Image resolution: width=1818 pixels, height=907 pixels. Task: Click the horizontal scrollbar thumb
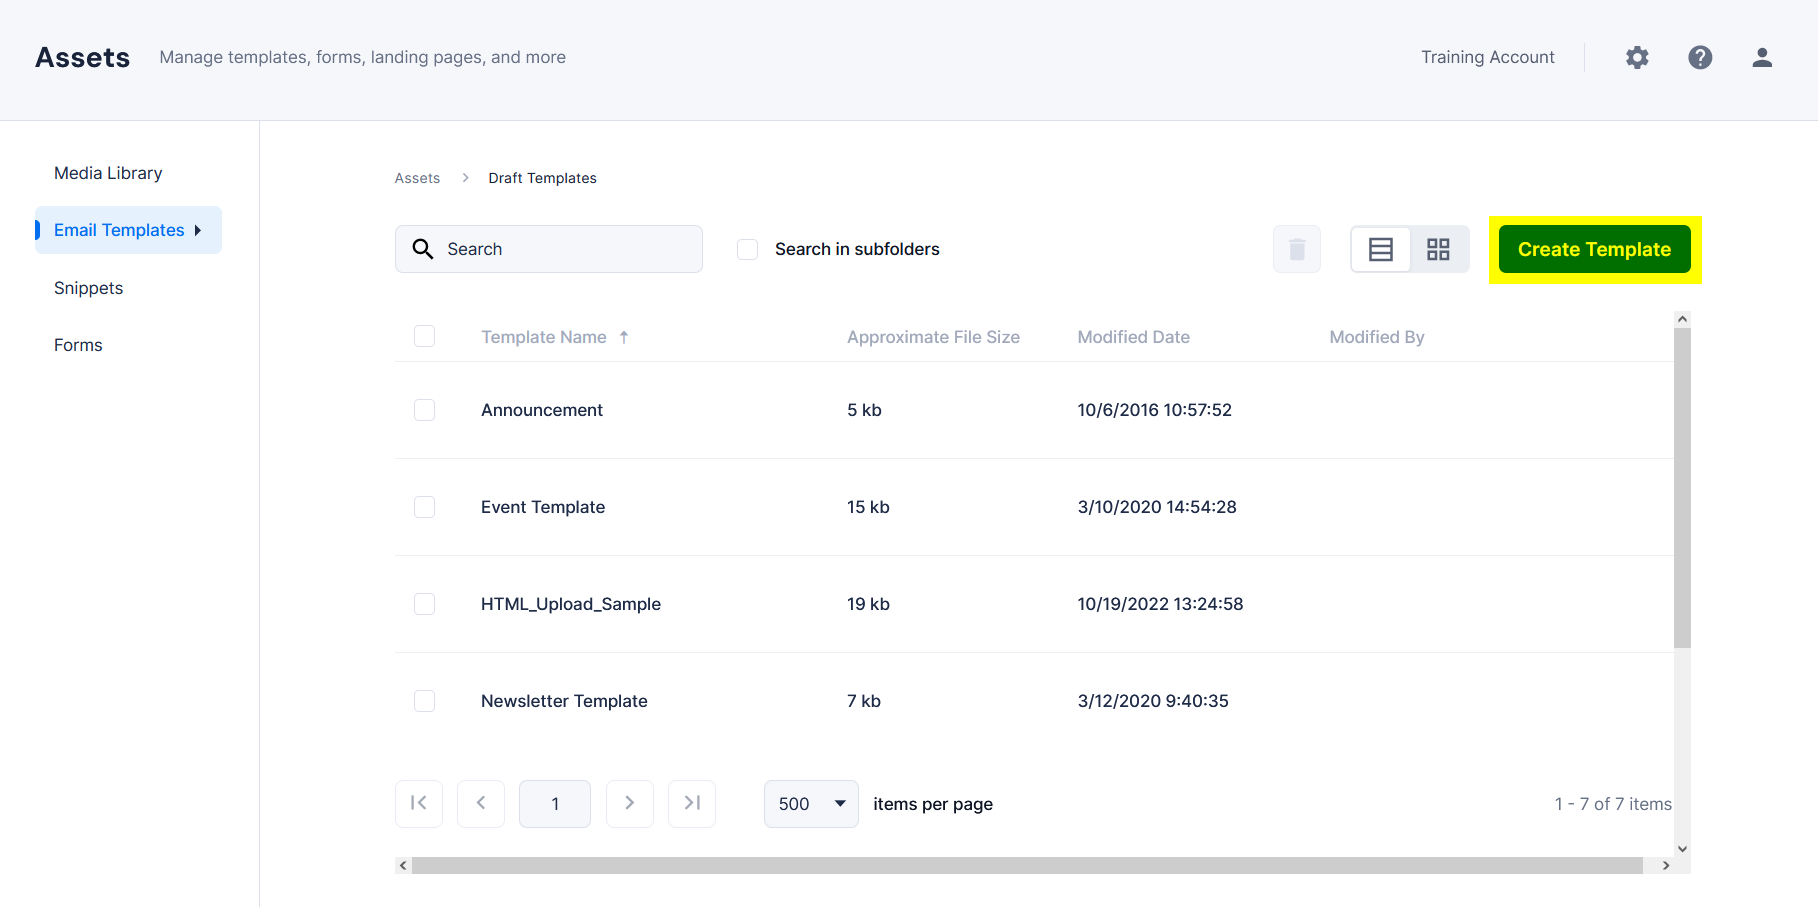[1027, 865]
